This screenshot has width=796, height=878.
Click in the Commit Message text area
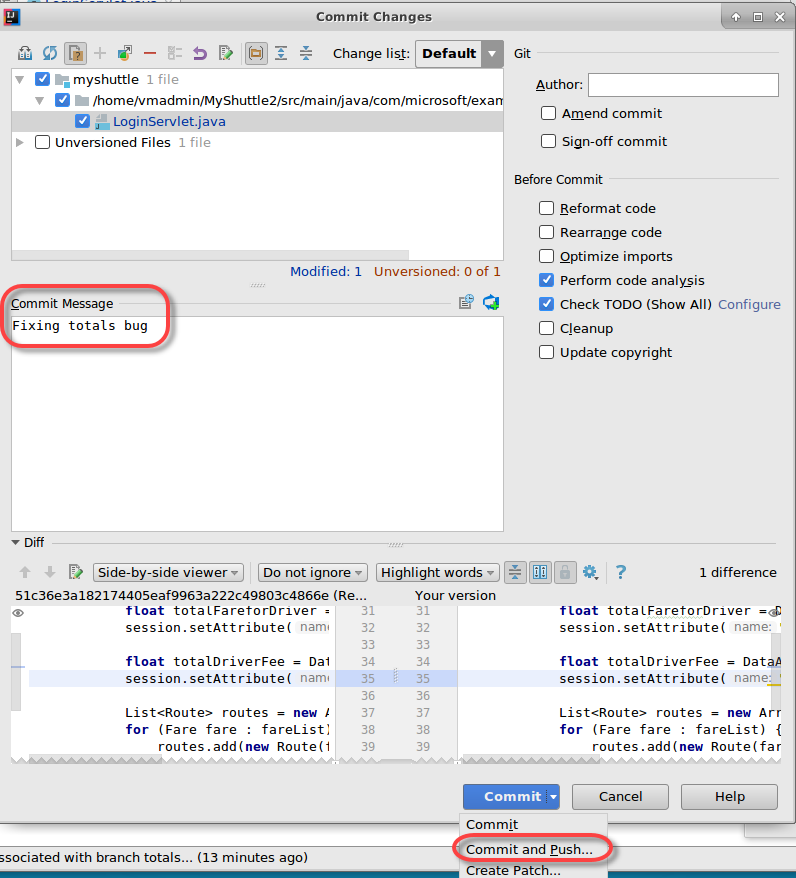(x=257, y=423)
